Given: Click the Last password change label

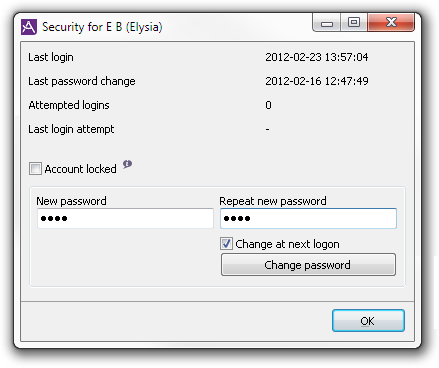Looking at the screenshot, I should [x=82, y=81].
